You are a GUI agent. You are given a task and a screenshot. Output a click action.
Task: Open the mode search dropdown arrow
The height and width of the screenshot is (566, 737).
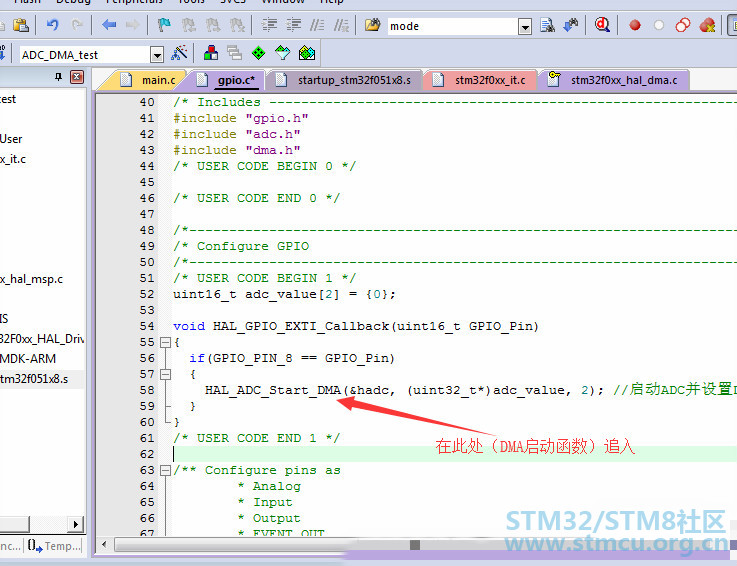tap(525, 27)
